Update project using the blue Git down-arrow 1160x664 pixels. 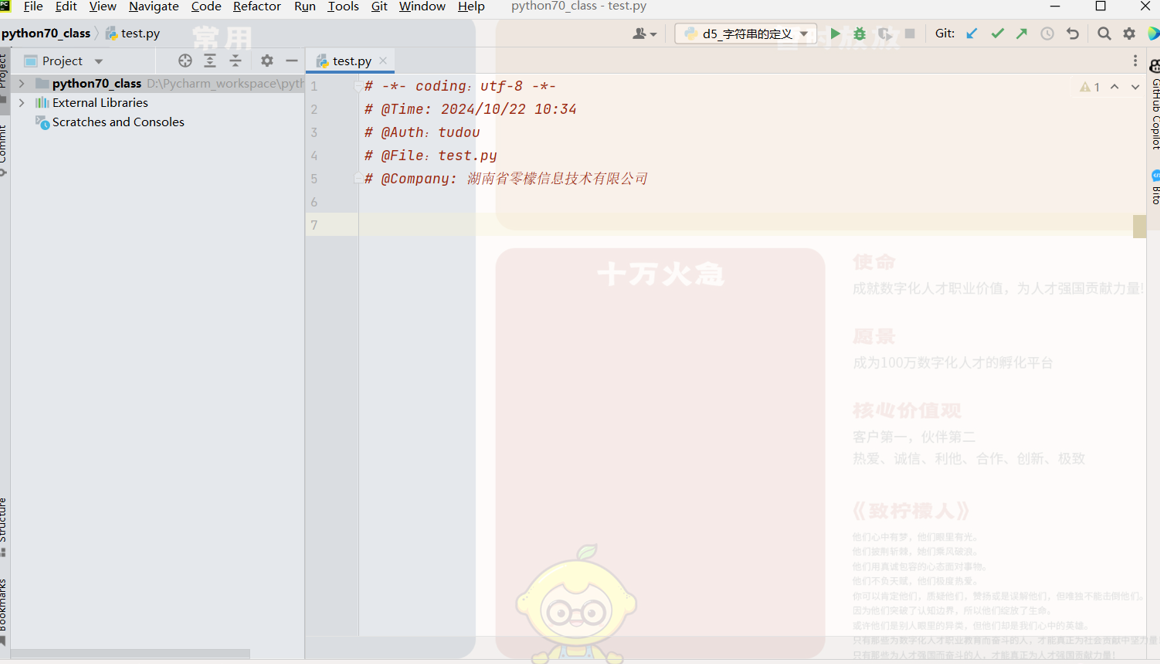pyautogui.click(x=971, y=33)
